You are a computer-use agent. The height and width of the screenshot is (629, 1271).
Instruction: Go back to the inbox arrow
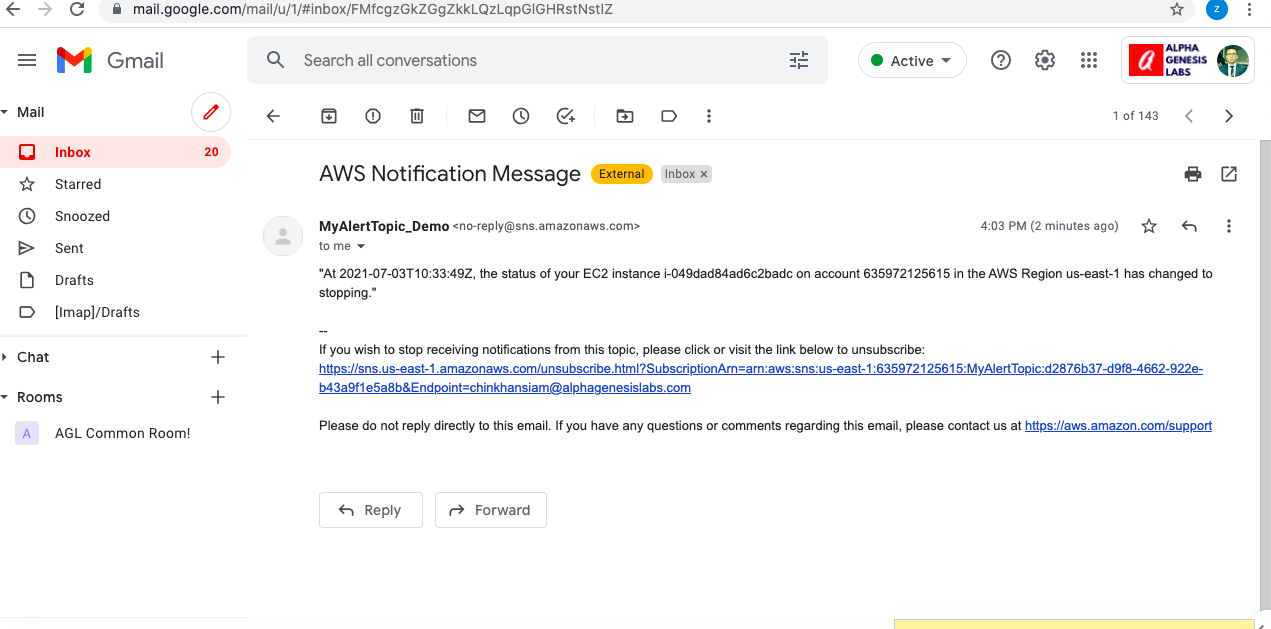273,116
